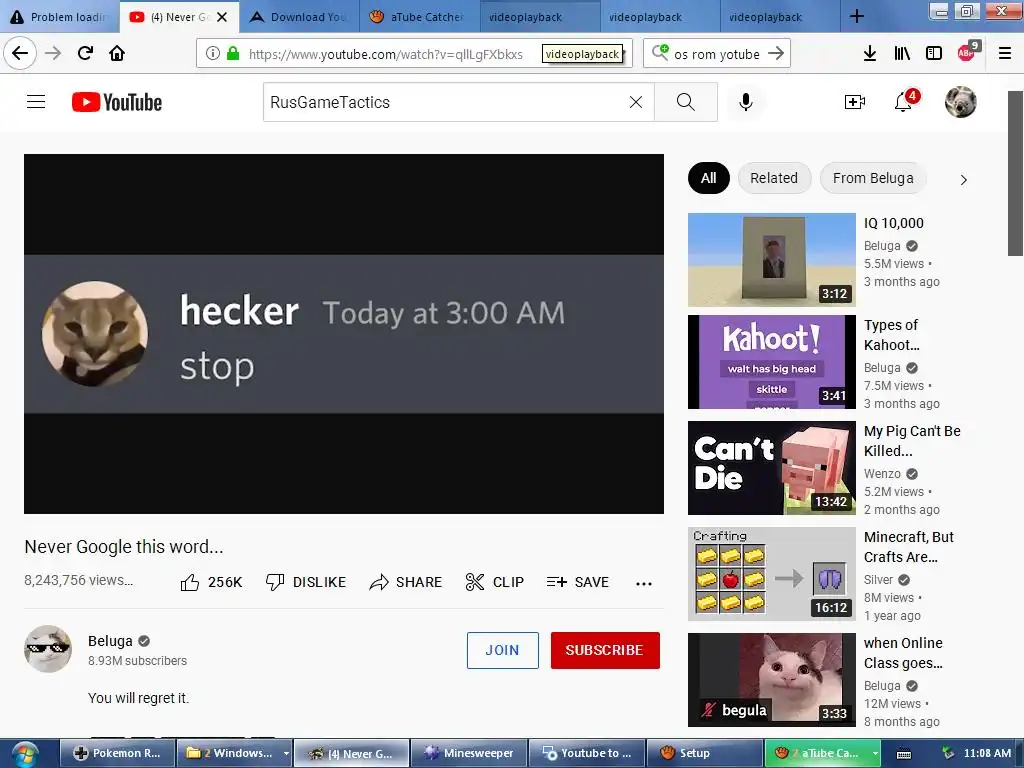This screenshot has height=768, width=1024.
Task: Click the Silver channel name
Action: click(x=878, y=580)
